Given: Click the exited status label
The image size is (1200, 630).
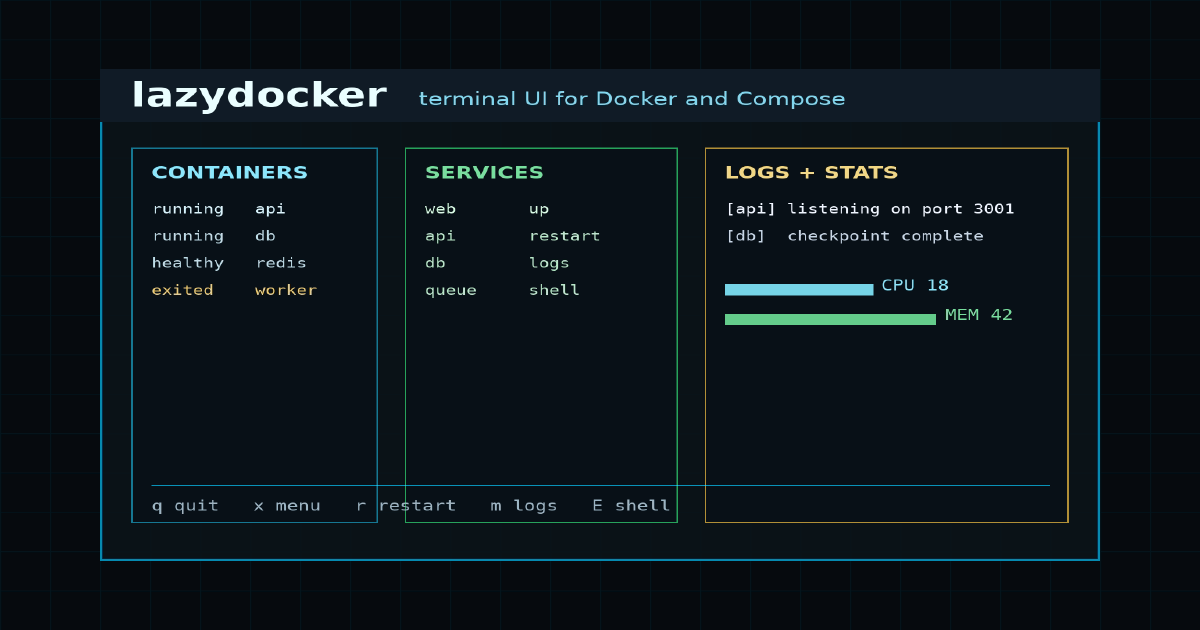Looking at the screenshot, I should tap(183, 290).
